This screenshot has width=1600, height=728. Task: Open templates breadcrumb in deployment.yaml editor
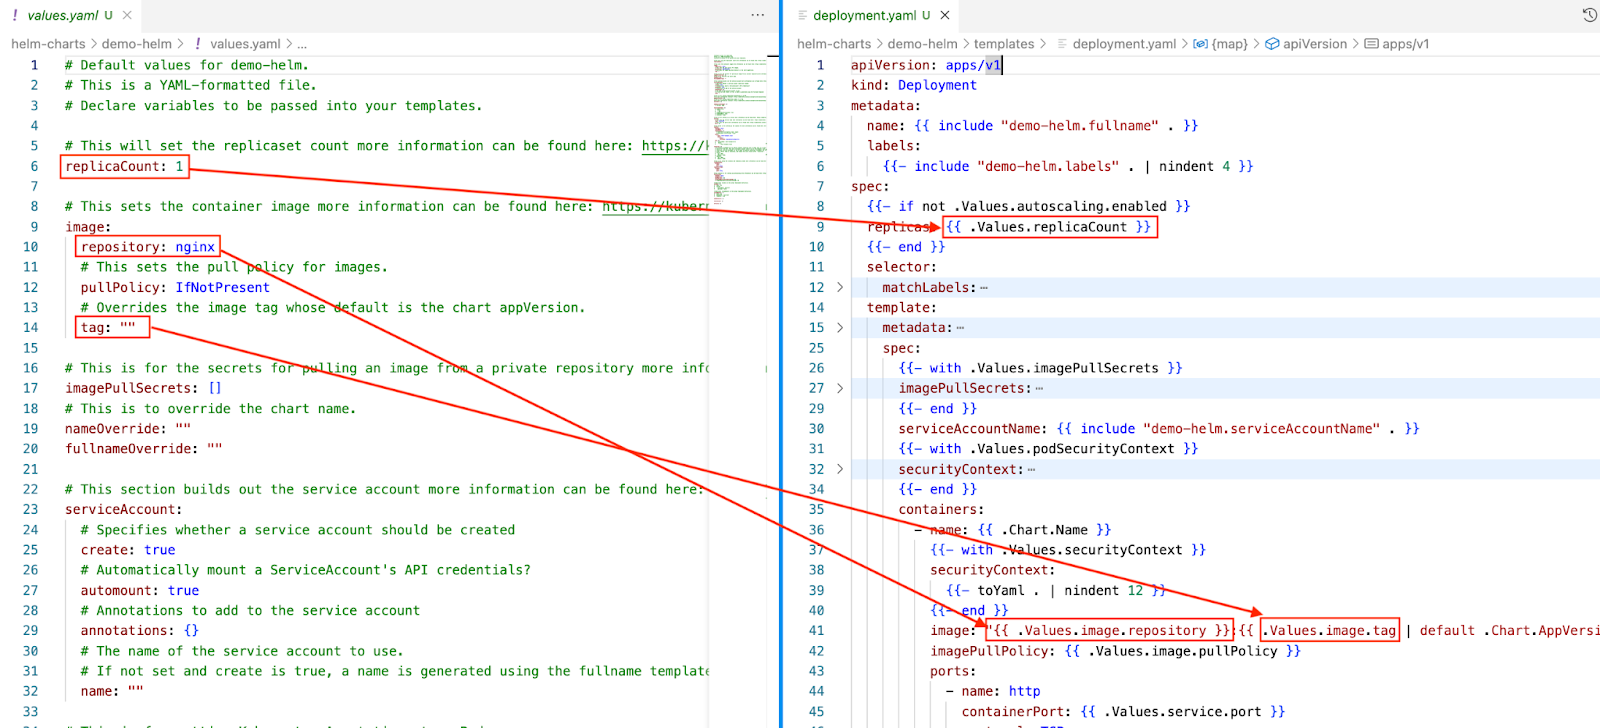click(x=1004, y=44)
